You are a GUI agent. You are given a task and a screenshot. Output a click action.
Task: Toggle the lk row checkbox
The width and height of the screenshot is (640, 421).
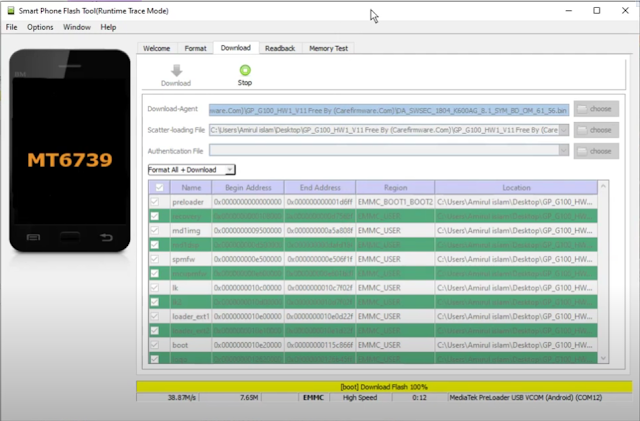[x=155, y=287]
